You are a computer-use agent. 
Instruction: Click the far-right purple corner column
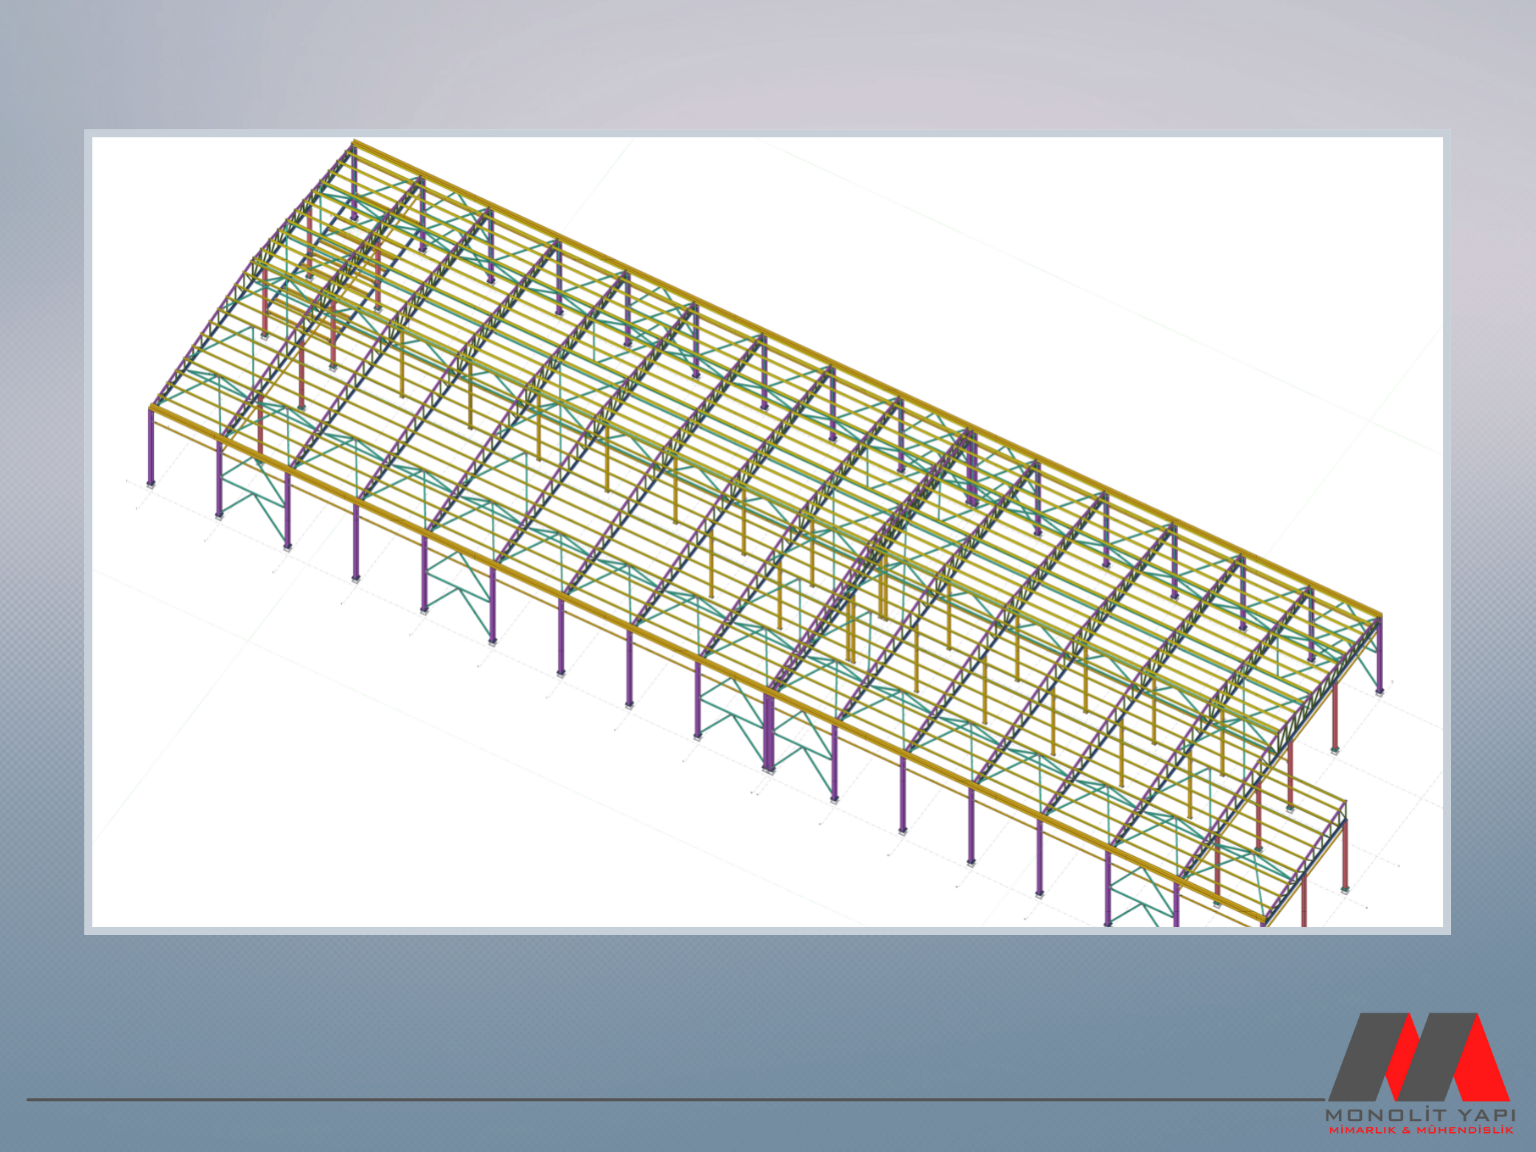click(x=1379, y=655)
